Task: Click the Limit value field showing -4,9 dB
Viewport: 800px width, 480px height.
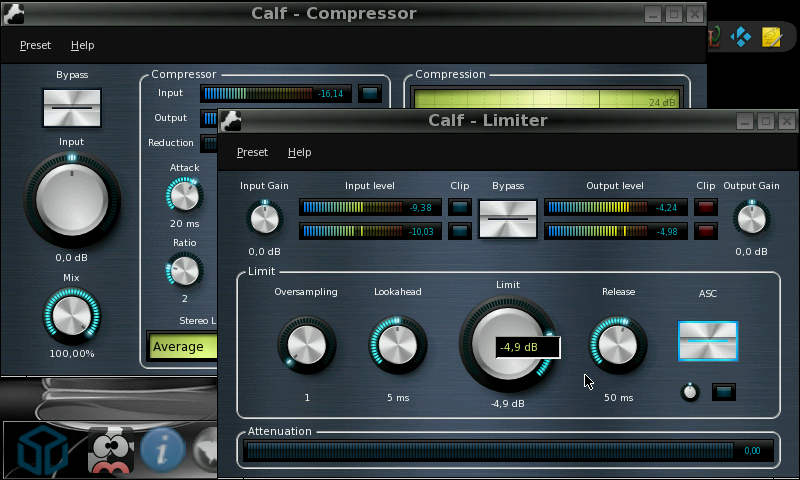Action: coord(527,348)
